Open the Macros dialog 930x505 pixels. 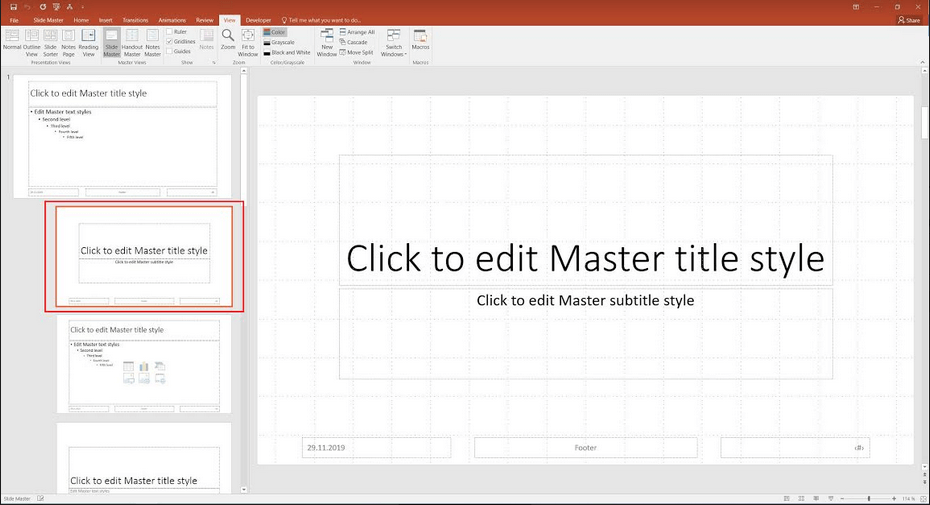[x=421, y=39]
